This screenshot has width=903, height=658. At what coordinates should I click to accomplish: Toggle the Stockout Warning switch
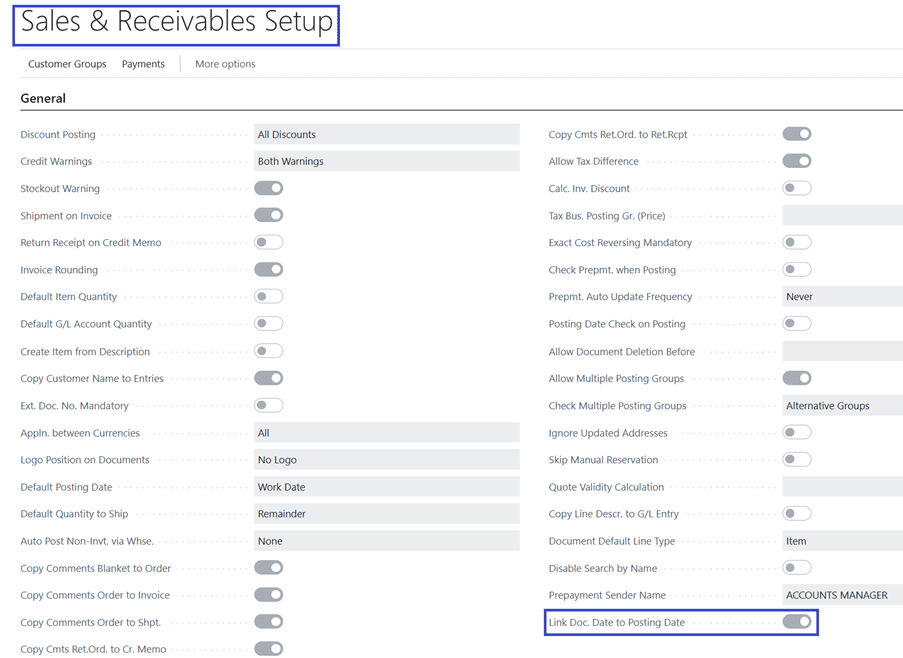(x=268, y=188)
